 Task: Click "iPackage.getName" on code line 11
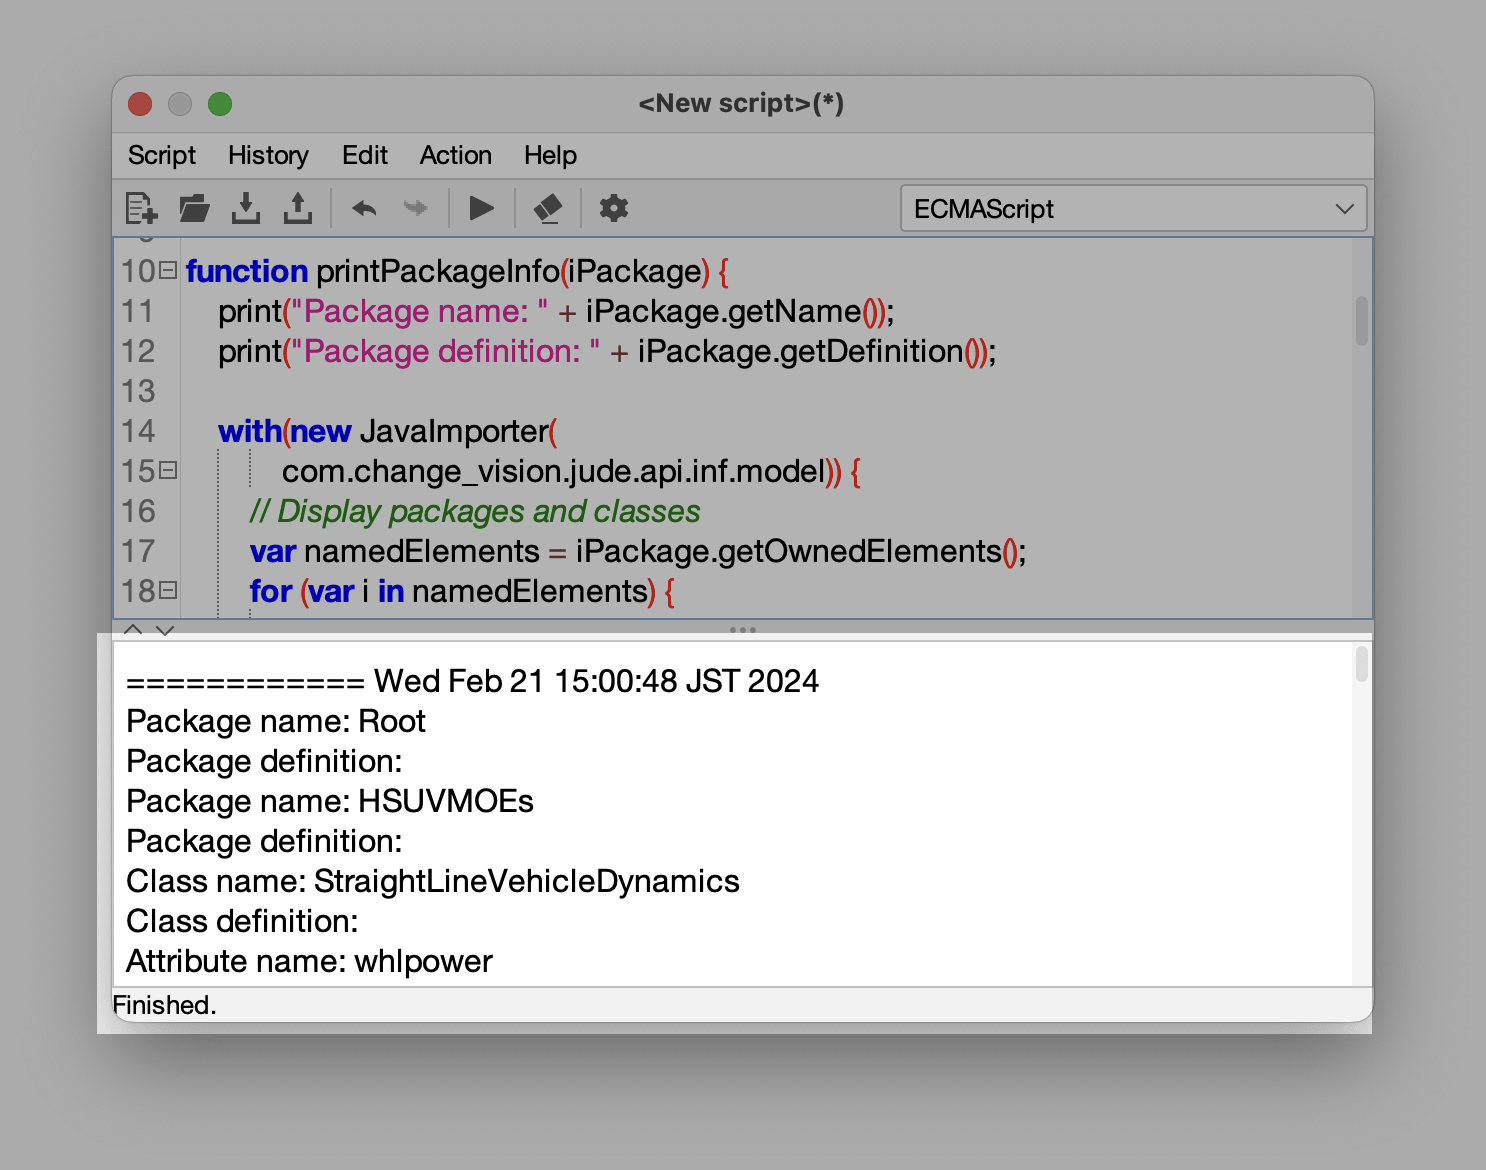[x=723, y=311]
